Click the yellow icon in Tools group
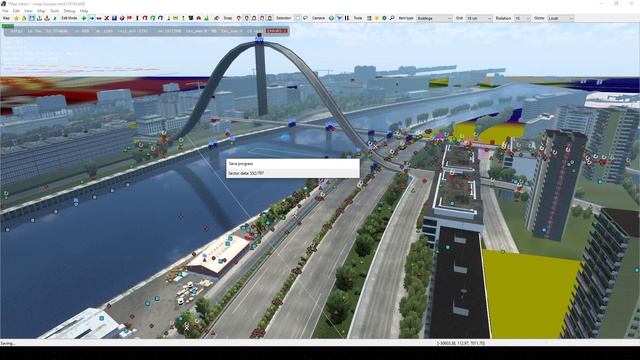 point(377,18)
